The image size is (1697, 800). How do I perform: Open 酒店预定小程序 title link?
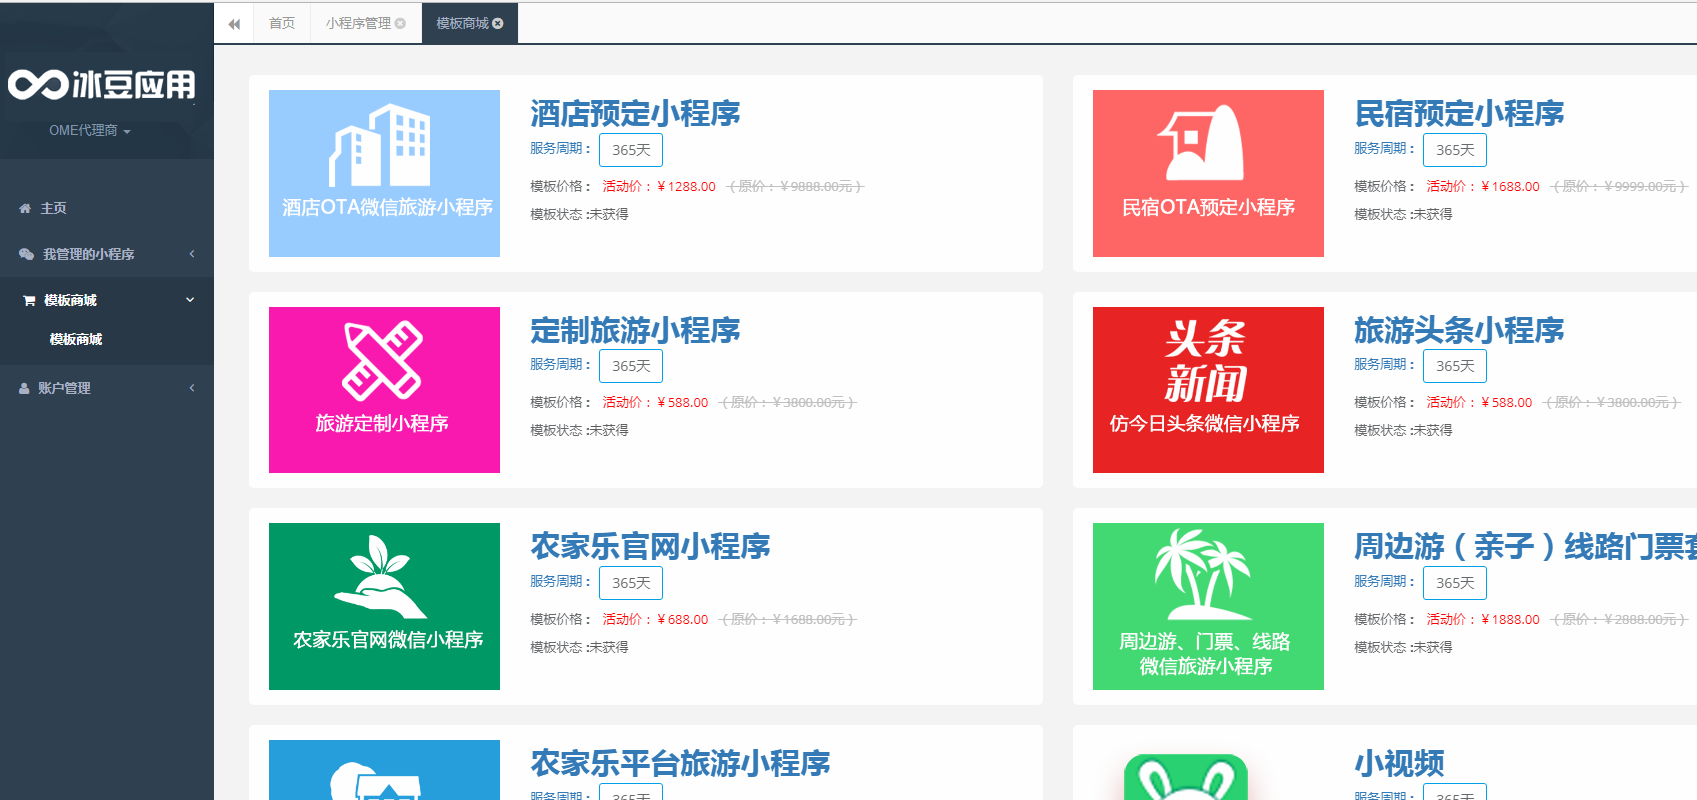[x=635, y=114]
